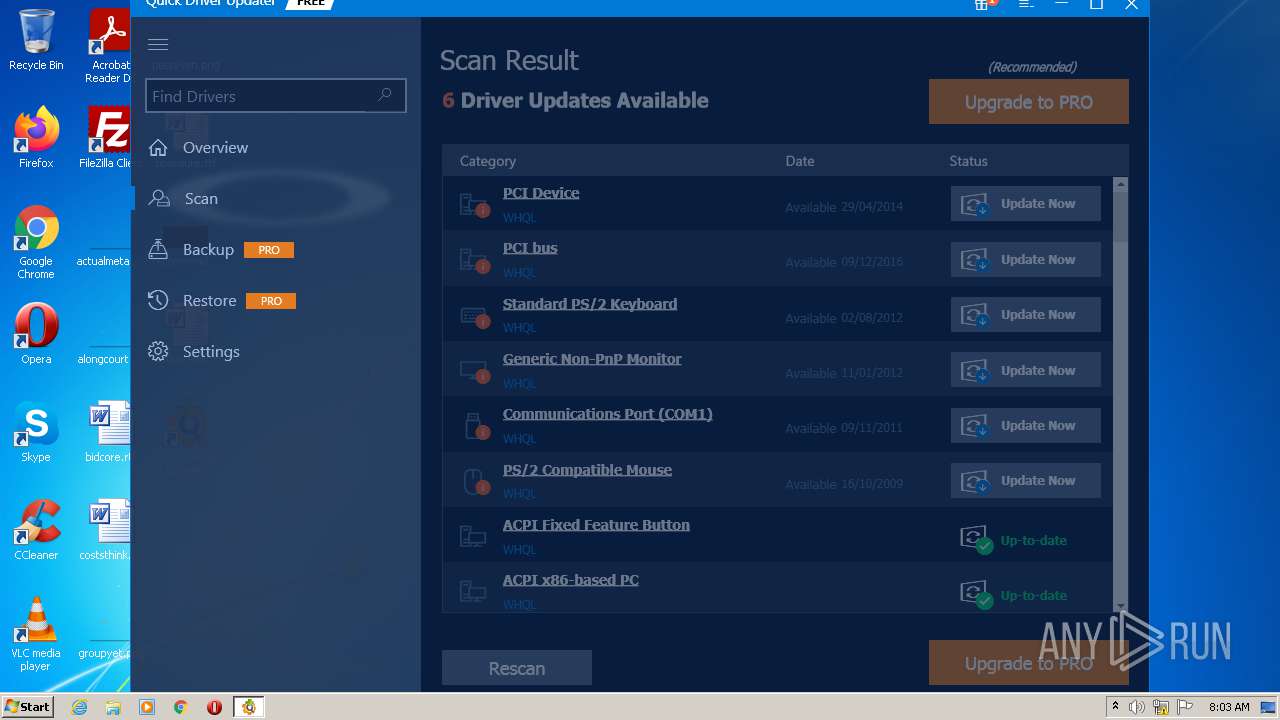
Task: Click the Find Drivers search field
Action: click(x=275, y=96)
